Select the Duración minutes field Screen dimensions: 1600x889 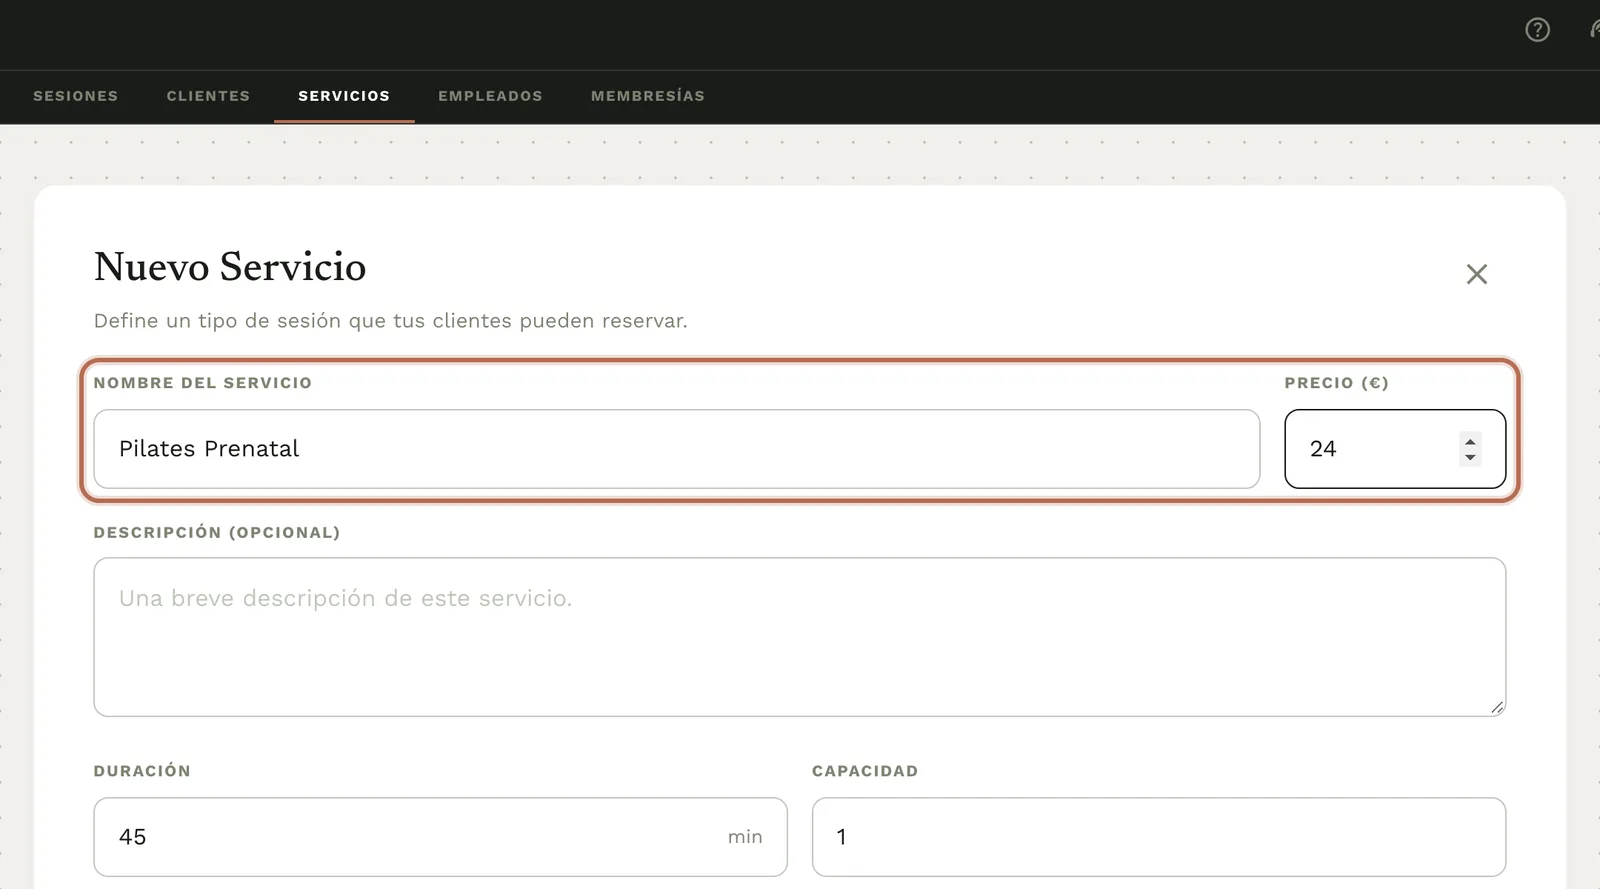click(x=440, y=837)
